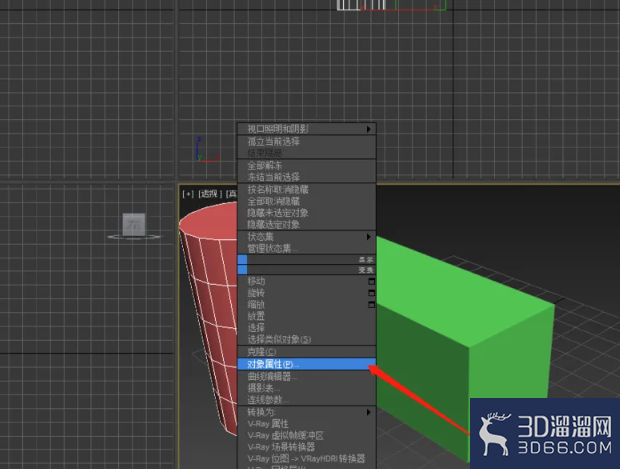
Task: Choose 选择类似对象(S) menu entry
Action: click(x=306, y=339)
